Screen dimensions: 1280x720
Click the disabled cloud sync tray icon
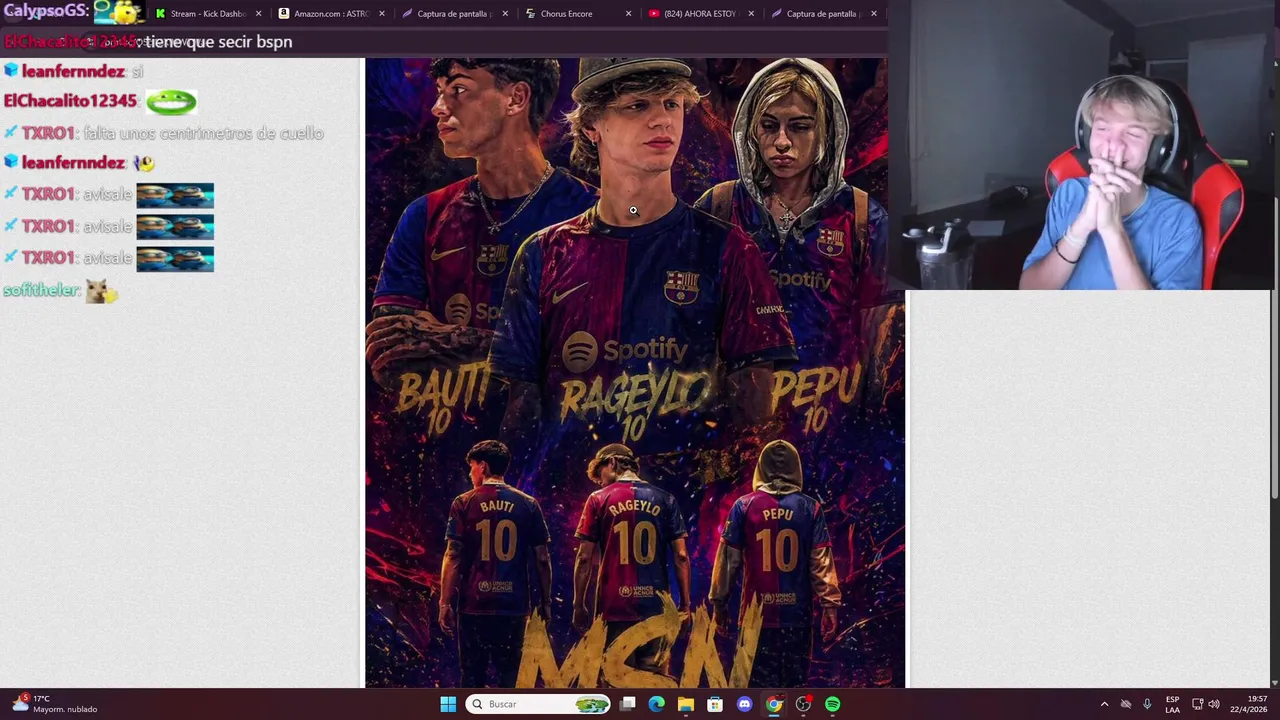pos(1125,704)
